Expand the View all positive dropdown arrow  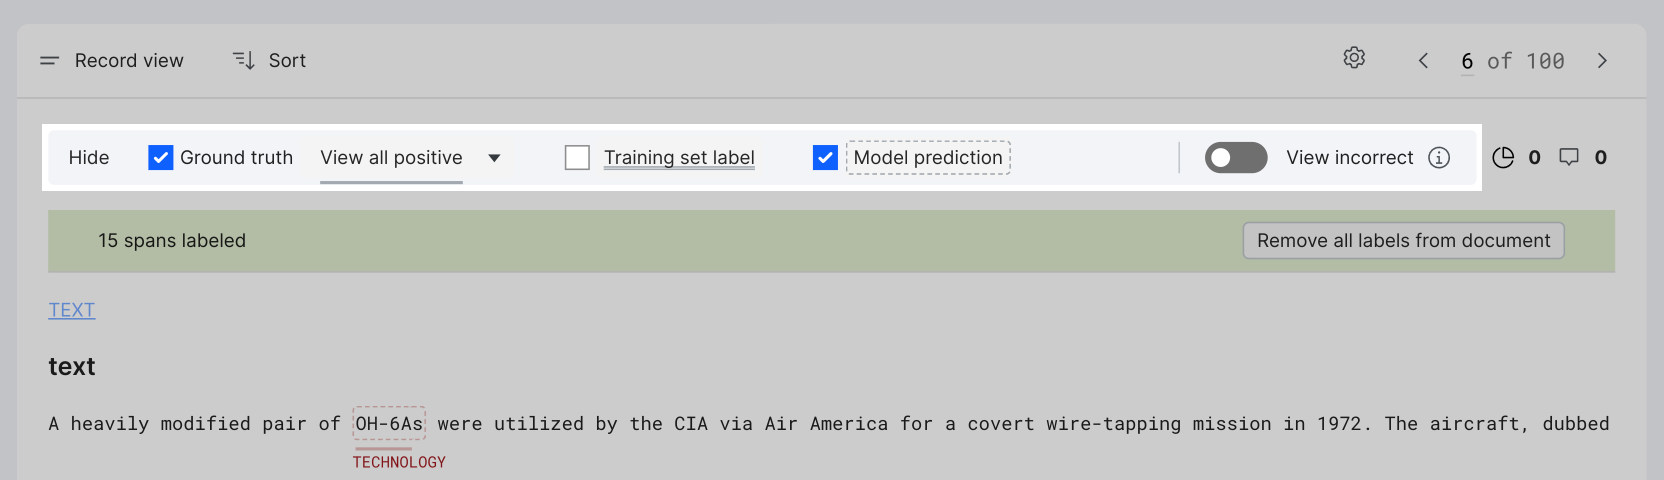coord(494,158)
